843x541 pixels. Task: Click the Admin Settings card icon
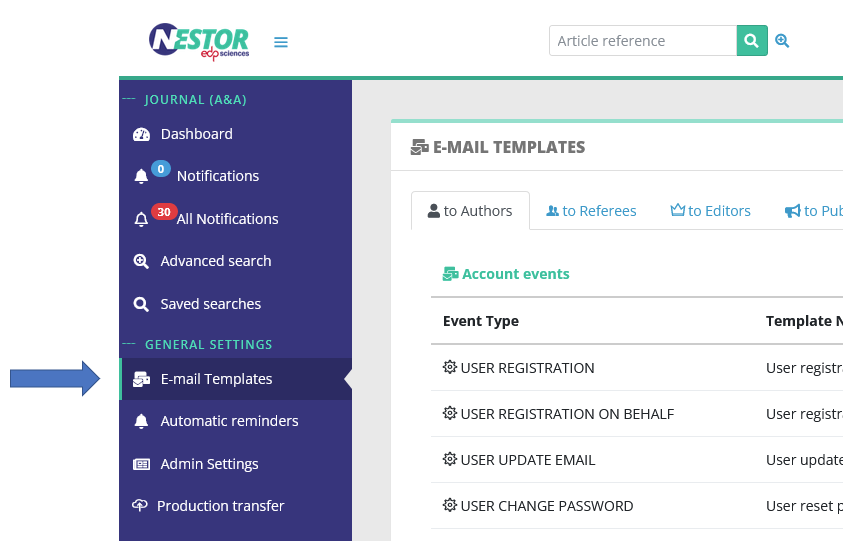141,464
